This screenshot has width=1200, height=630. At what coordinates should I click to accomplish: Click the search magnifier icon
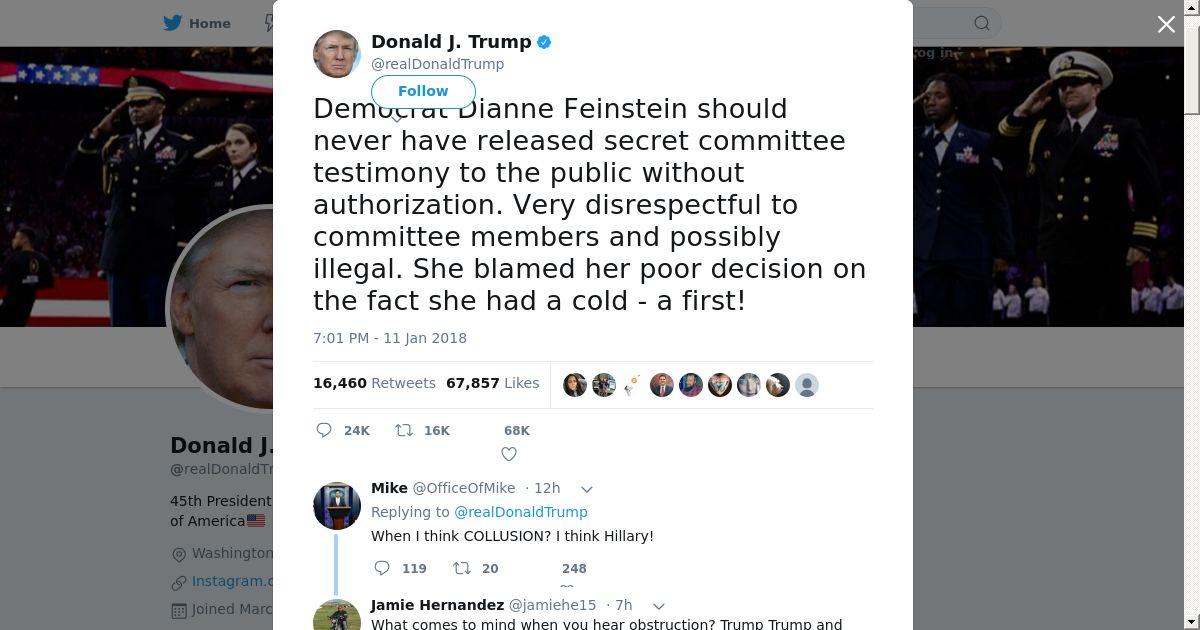(982, 23)
